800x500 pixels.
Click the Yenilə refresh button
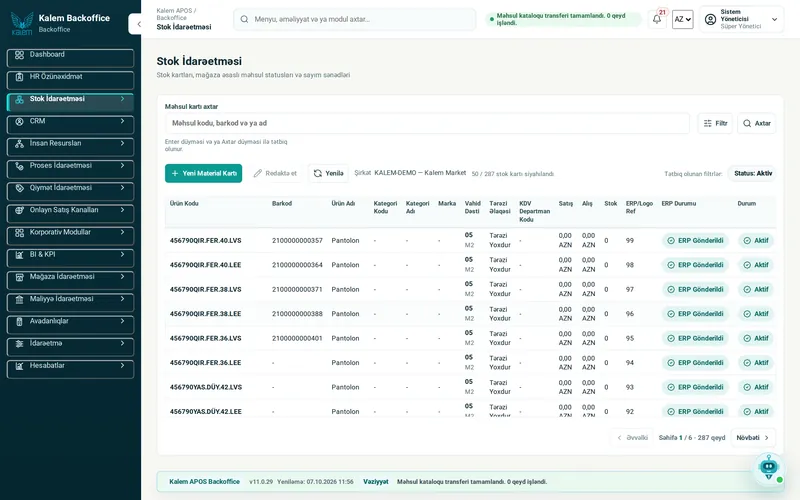coord(329,173)
